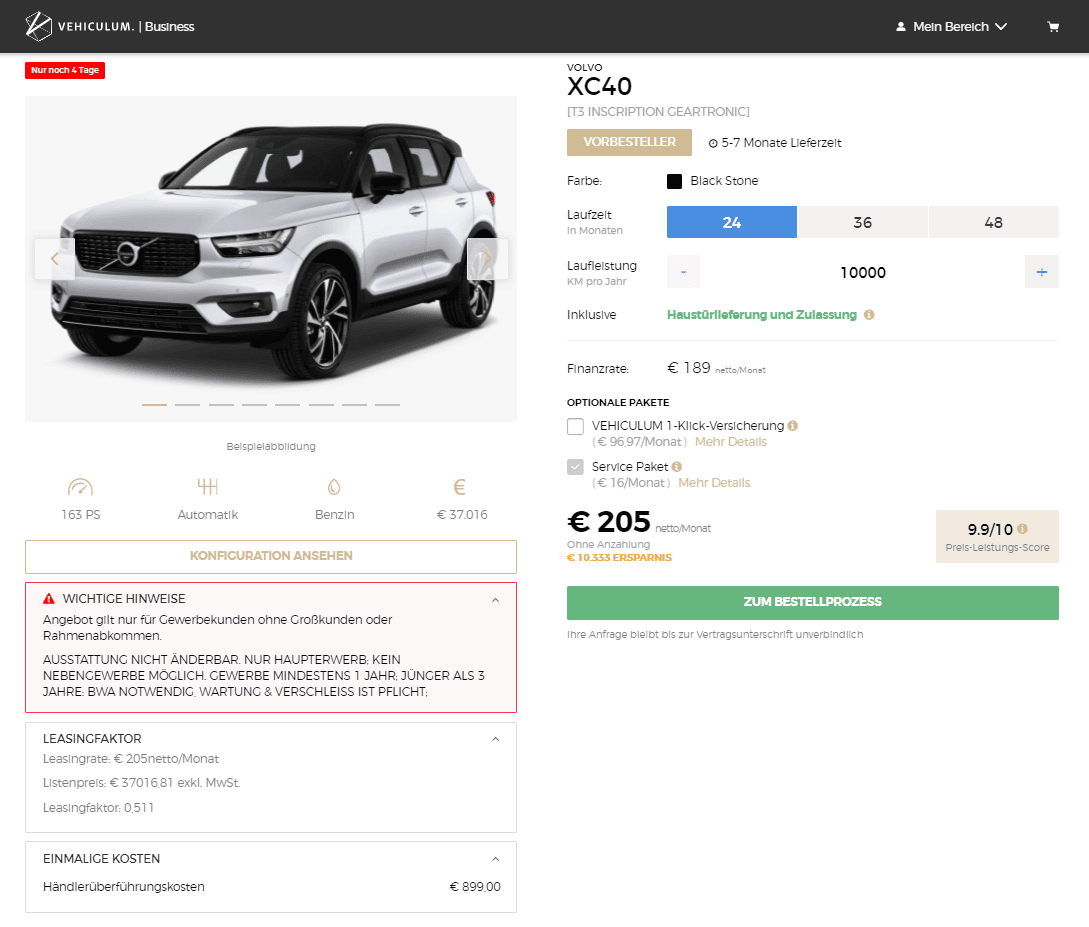
Task: Enable VEHICULUM 1-Klick-Versicherung checkbox
Action: pyautogui.click(x=575, y=426)
